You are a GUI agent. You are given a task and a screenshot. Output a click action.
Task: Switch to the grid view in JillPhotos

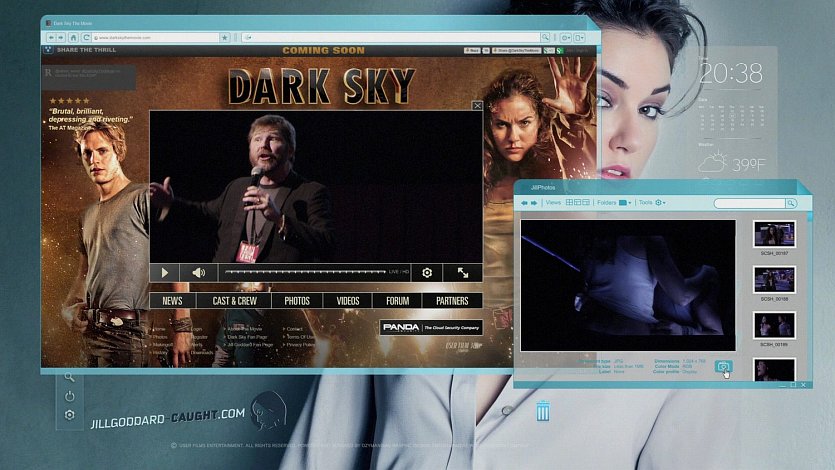pyautogui.click(x=571, y=203)
